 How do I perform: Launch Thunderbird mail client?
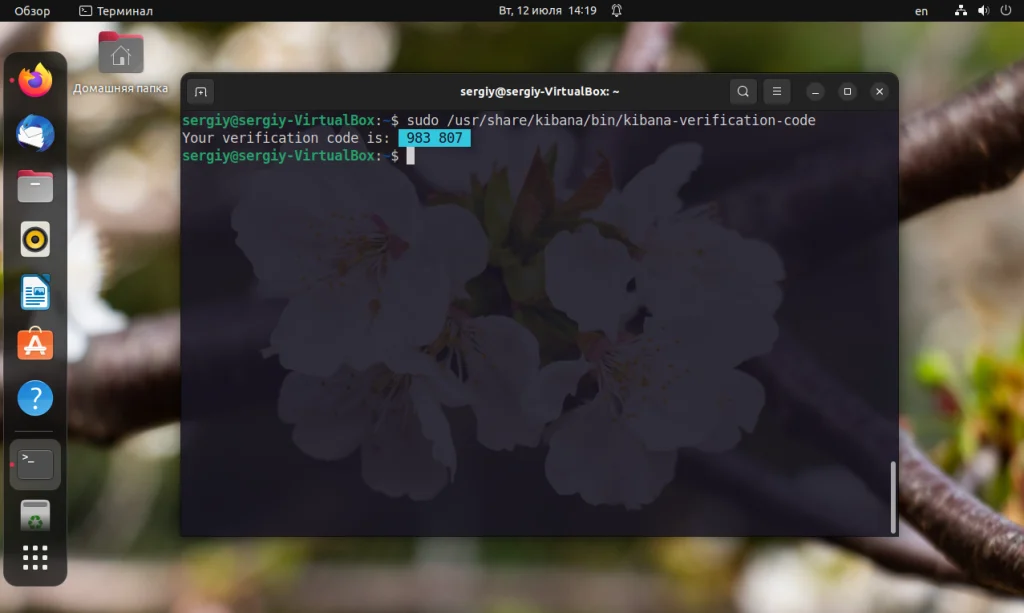click(35, 134)
